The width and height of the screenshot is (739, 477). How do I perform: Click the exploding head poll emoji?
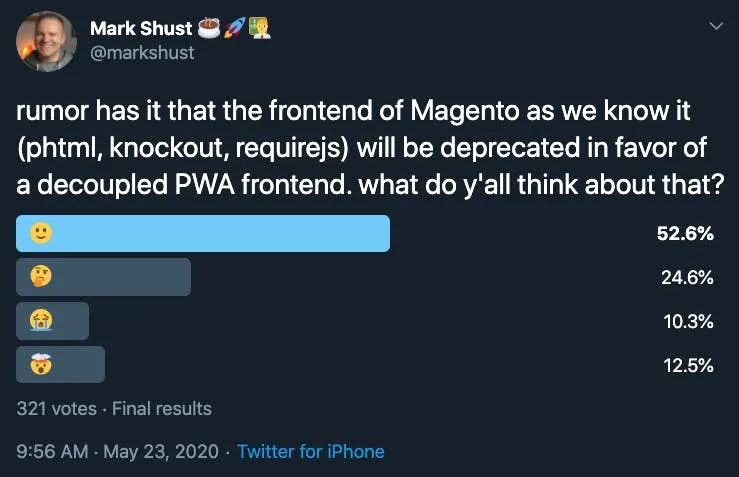(x=41, y=365)
